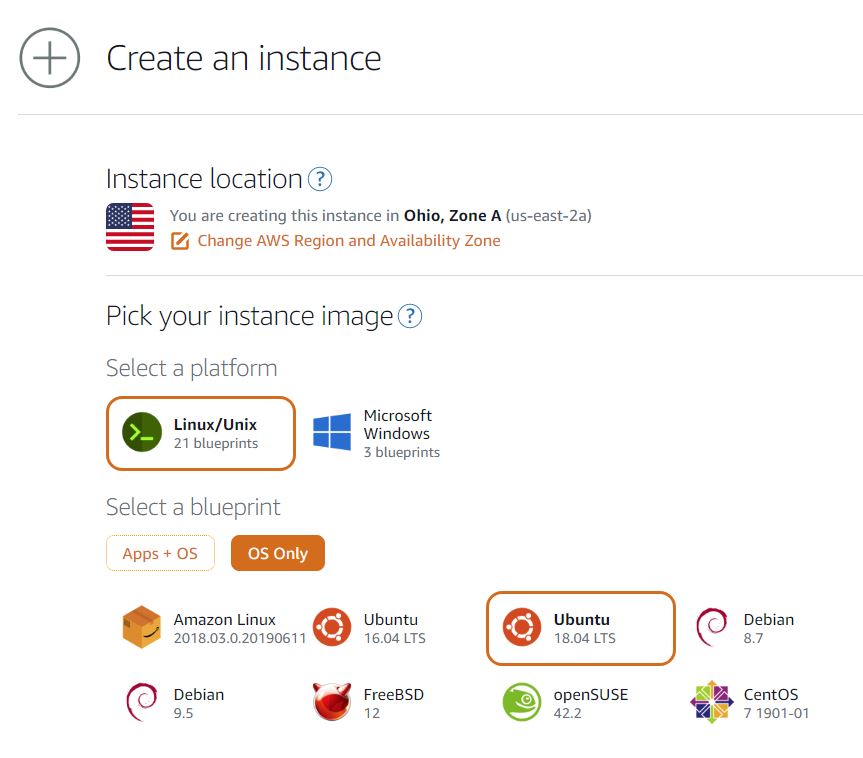This screenshot has width=863, height=758.
Task: Click the 'Pick your instance image' heading text
Action: pyautogui.click(x=249, y=317)
